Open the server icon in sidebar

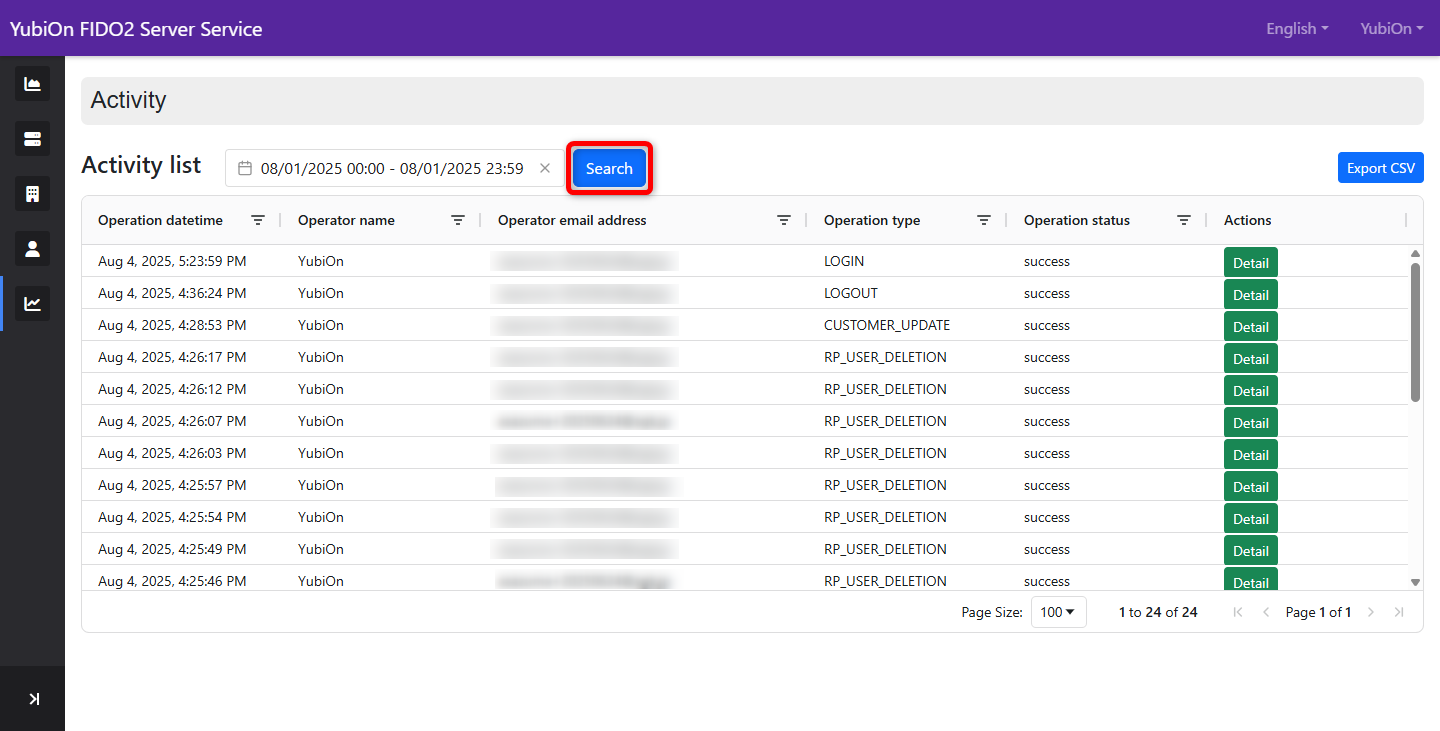tap(32, 138)
